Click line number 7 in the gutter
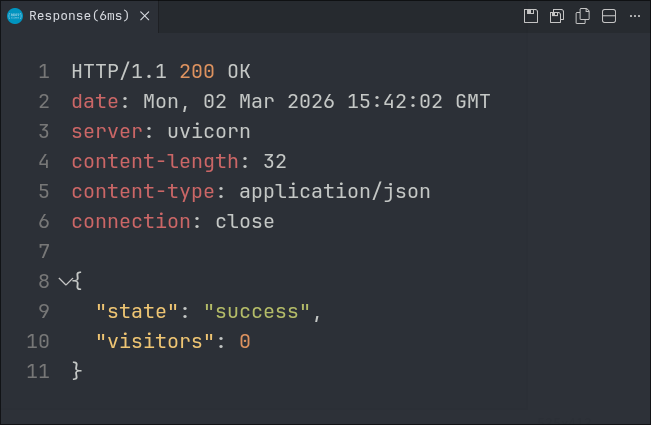Image resolution: width=651 pixels, height=425 pixels. point(43,251)
